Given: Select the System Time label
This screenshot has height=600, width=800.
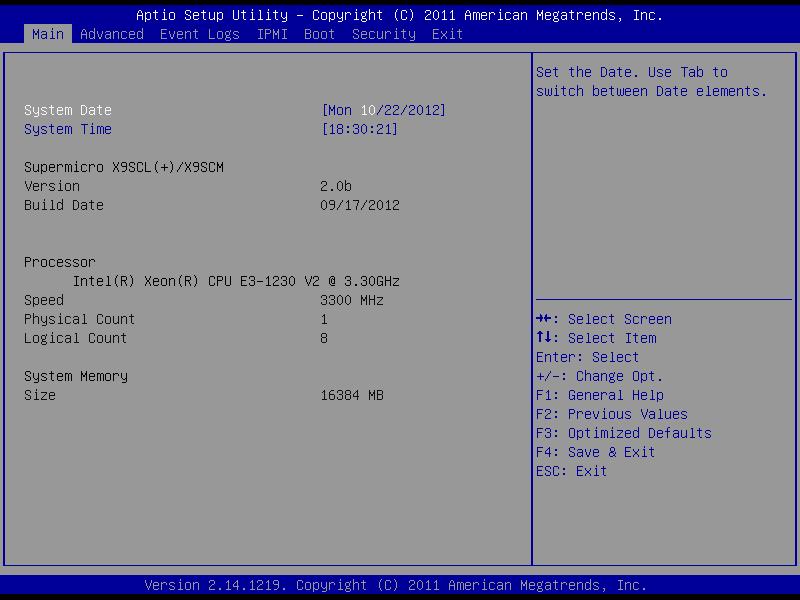Looking at the screenshot, I should [x=68, y=129].
